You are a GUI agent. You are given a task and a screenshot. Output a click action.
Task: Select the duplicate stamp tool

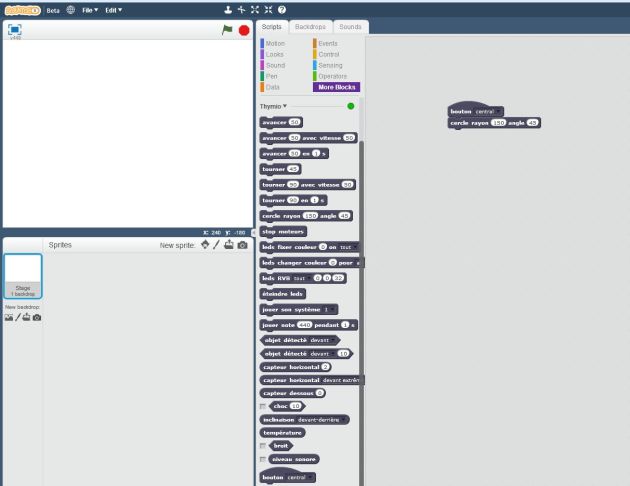tap(227, 9)
